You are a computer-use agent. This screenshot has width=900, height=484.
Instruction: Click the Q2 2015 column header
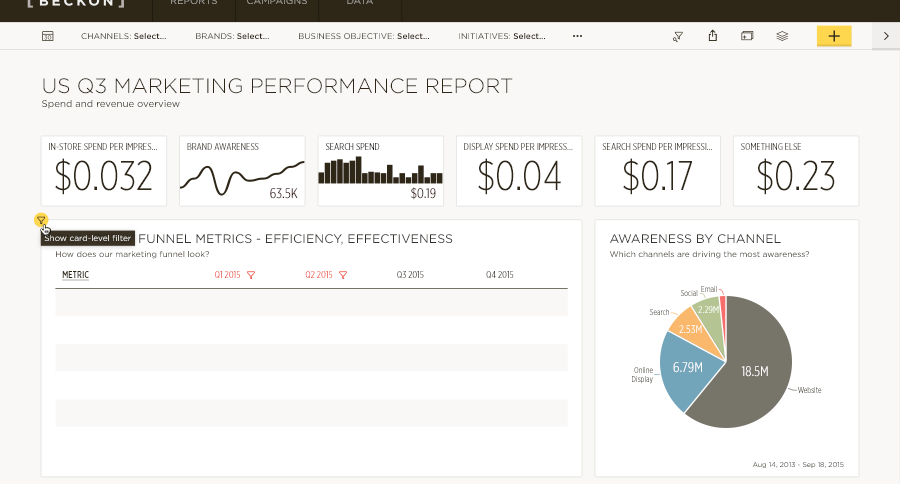(319, 275)
